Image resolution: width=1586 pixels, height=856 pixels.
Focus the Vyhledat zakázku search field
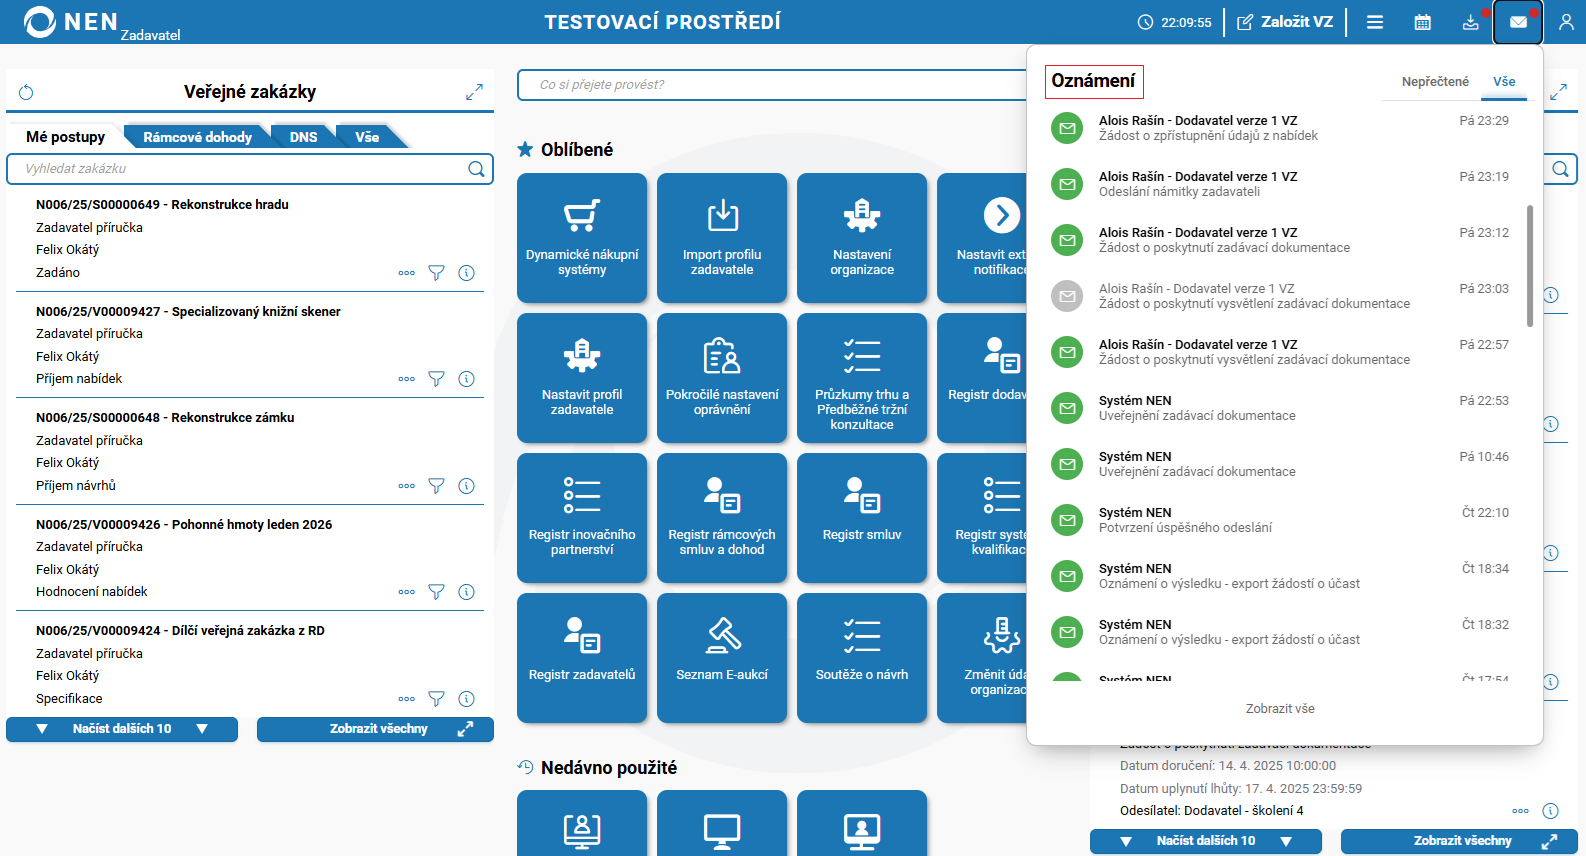[x=250, y=169]
